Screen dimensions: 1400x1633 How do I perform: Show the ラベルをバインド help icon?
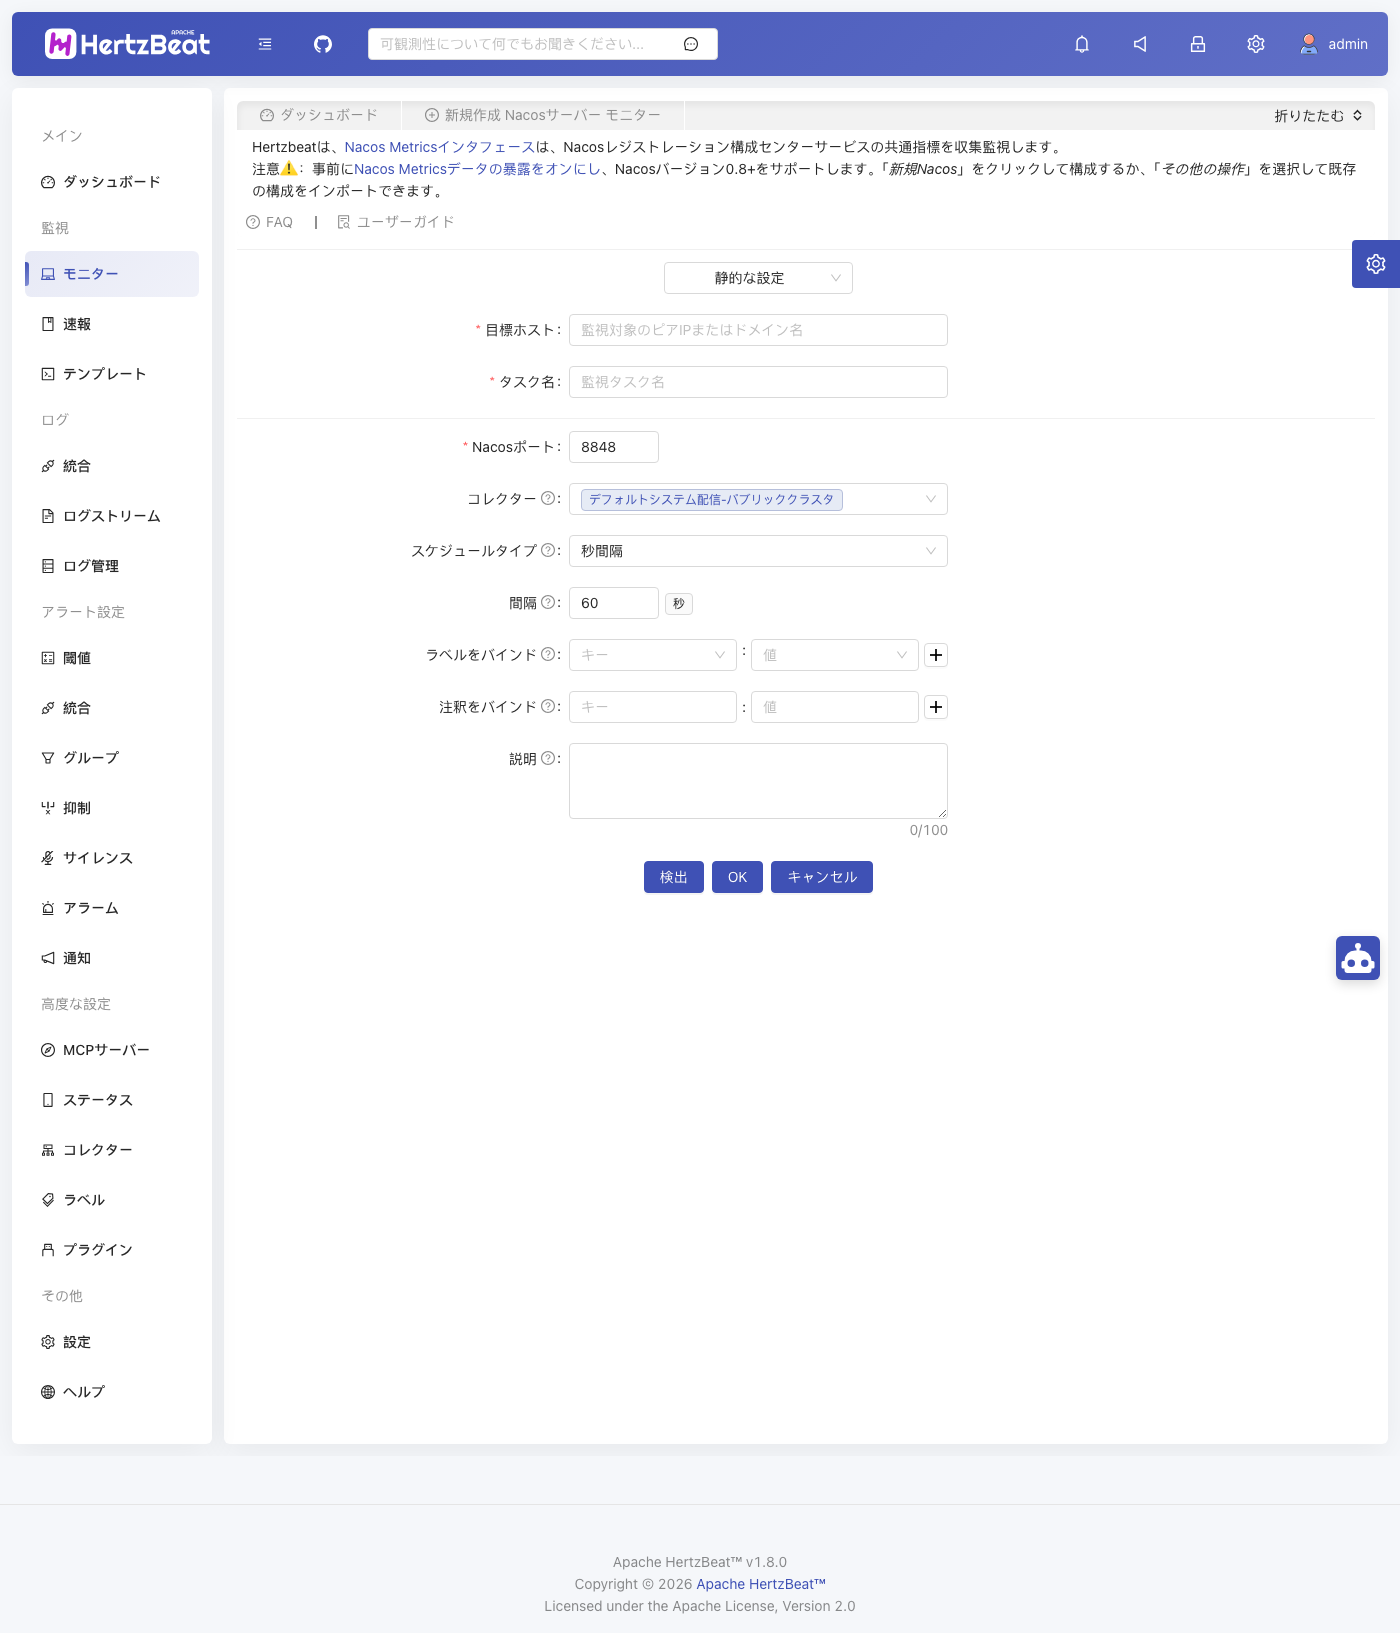point(548,654)
